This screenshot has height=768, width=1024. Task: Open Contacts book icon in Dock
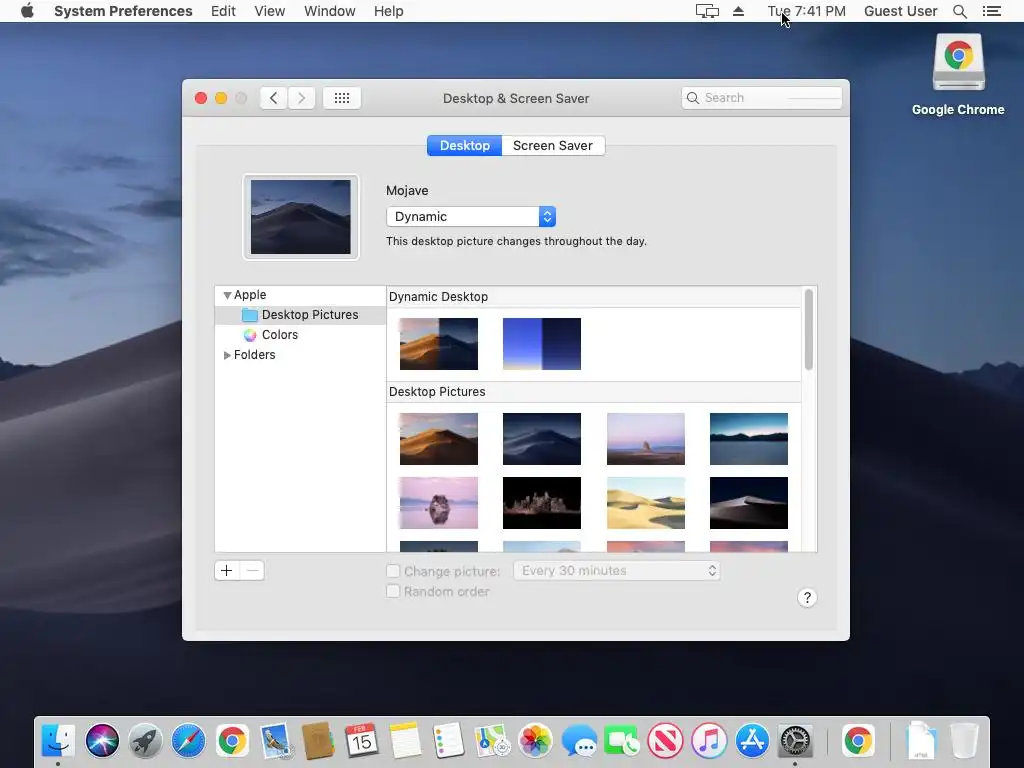pos(318,741)
